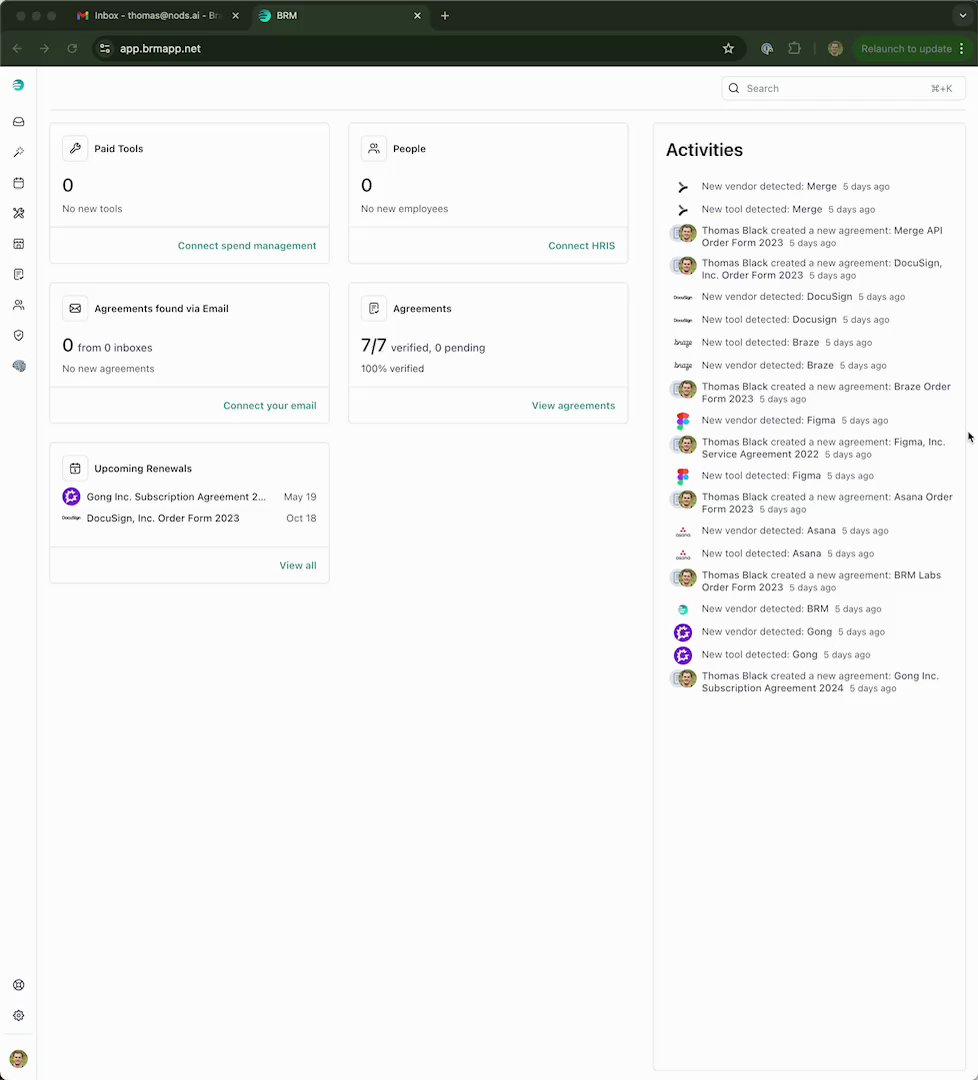Click New vendor detected: Asana activity
Viewport: 978px width, 1080px height.
coord(795,531)
